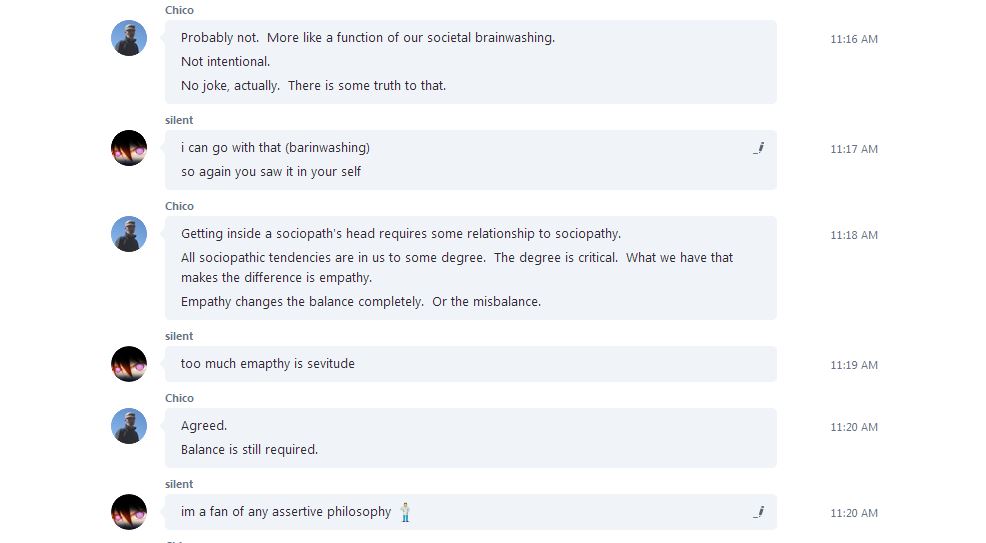986x543 pixels.
Task: Click the 'Chico' sender name at top
Action: [179, 10]
